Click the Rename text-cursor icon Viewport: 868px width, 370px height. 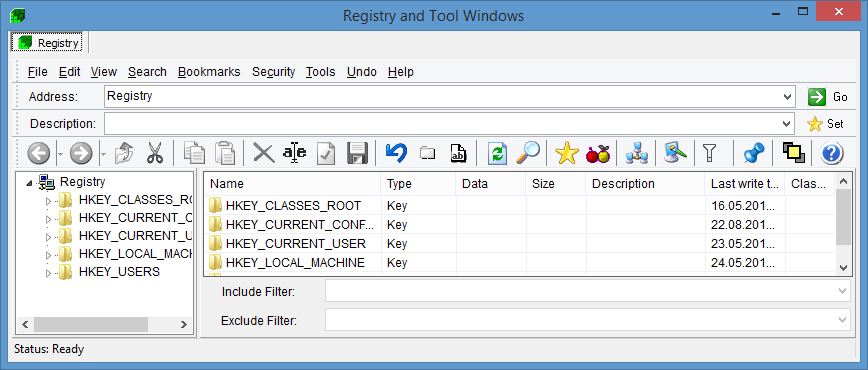tap(294, 153)
